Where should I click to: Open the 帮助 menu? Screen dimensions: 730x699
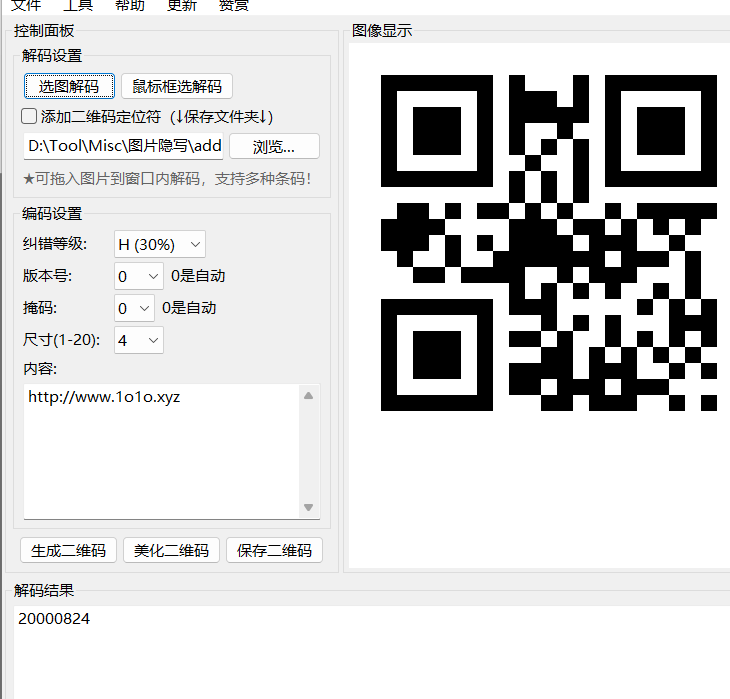click(x=129, y=5)
